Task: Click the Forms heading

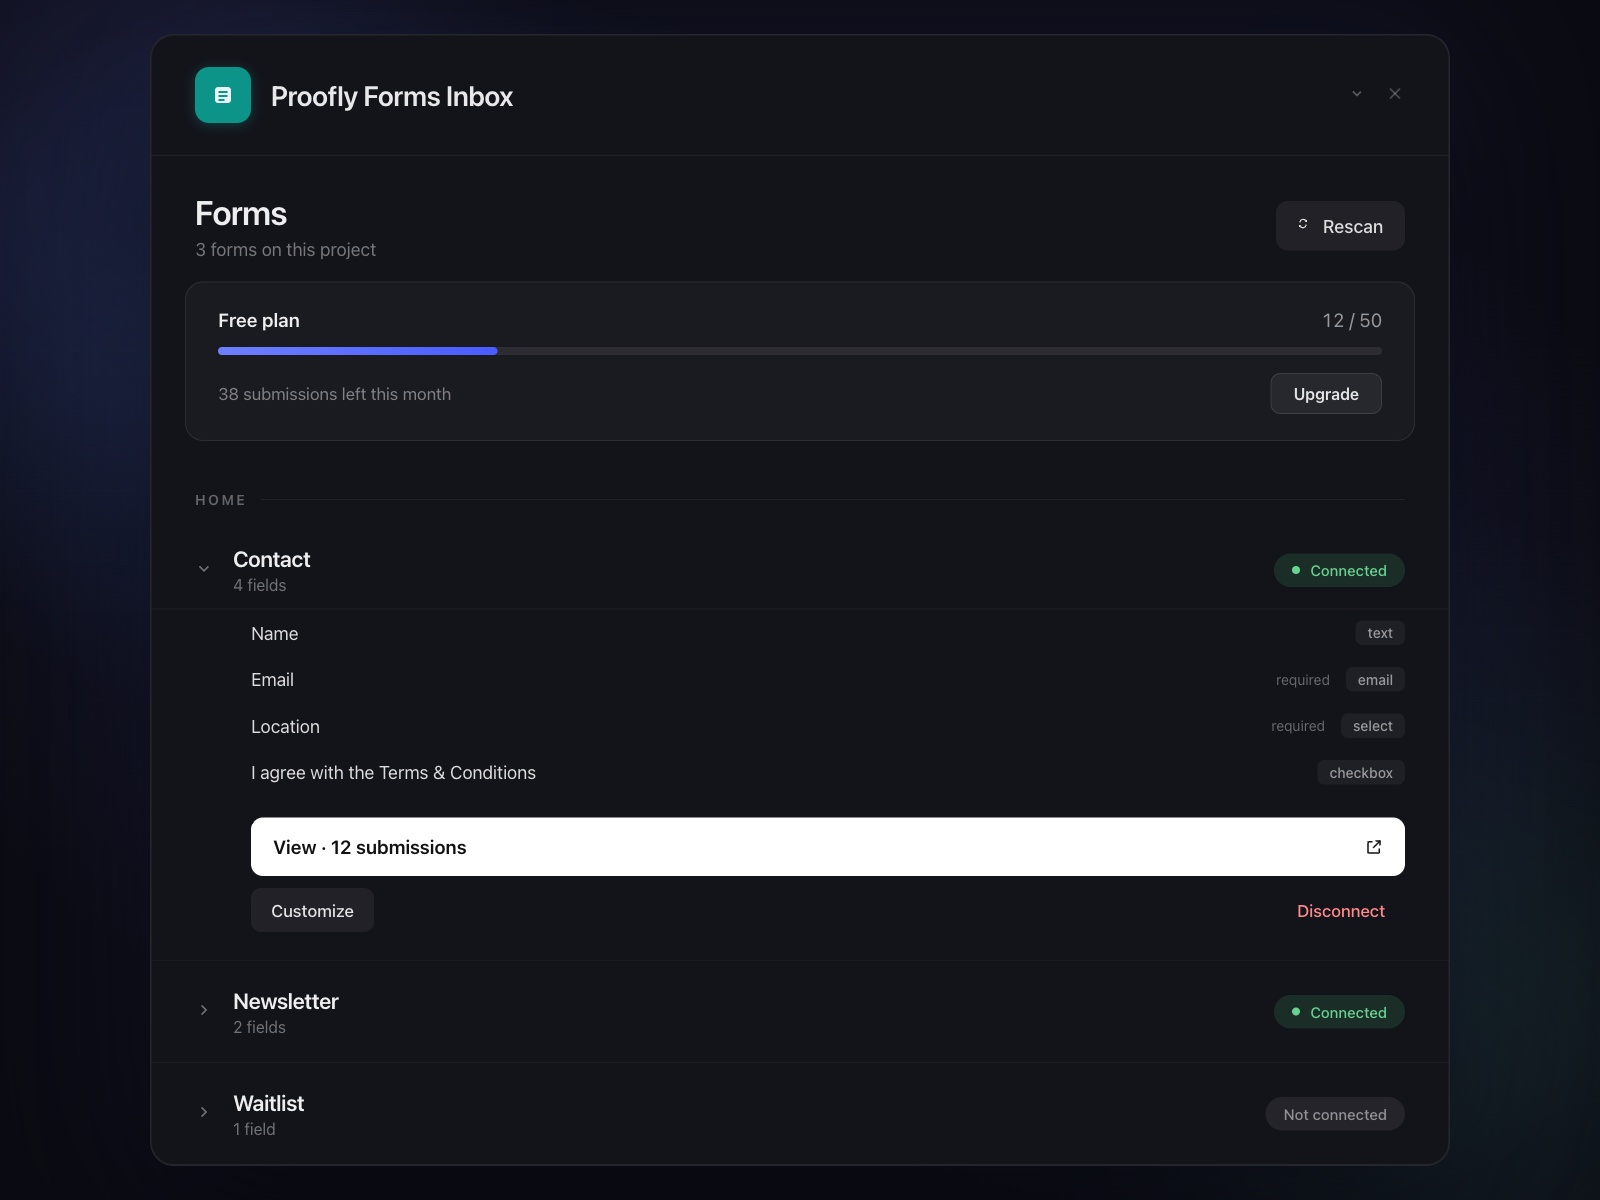Action: pyautogui.click(x=240, y=213)
